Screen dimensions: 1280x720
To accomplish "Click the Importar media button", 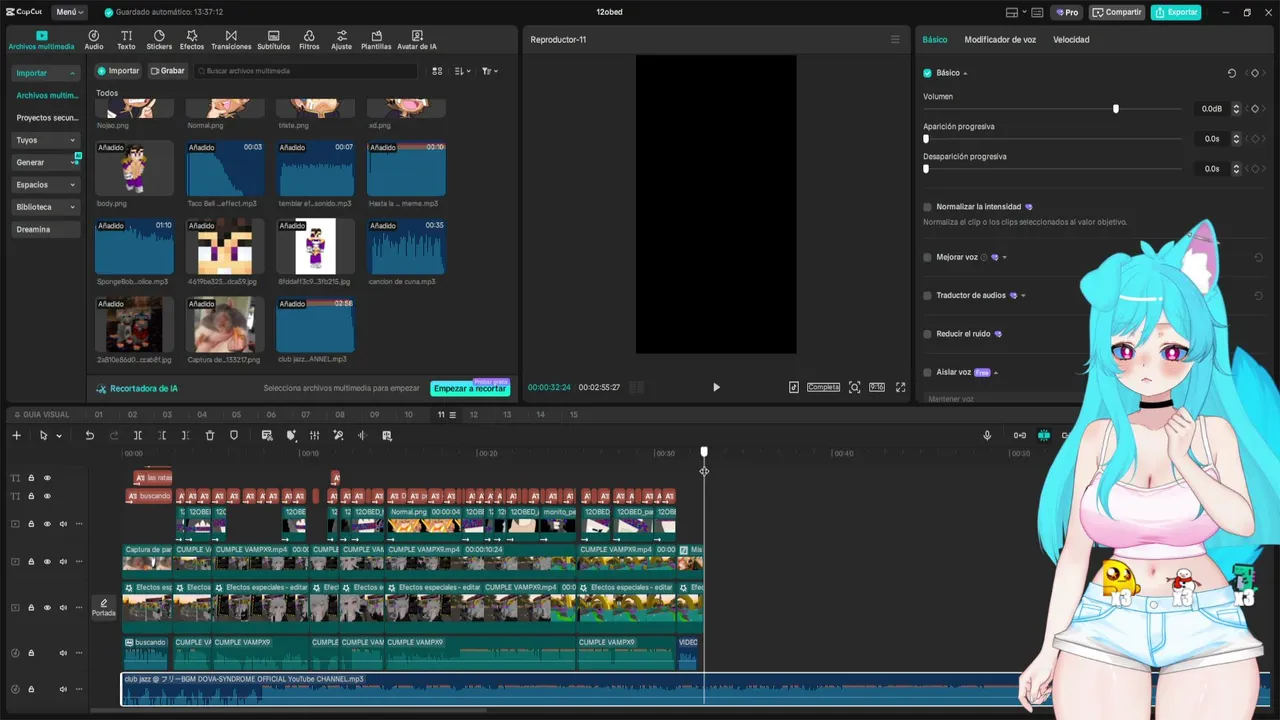I will pos(118,71).
